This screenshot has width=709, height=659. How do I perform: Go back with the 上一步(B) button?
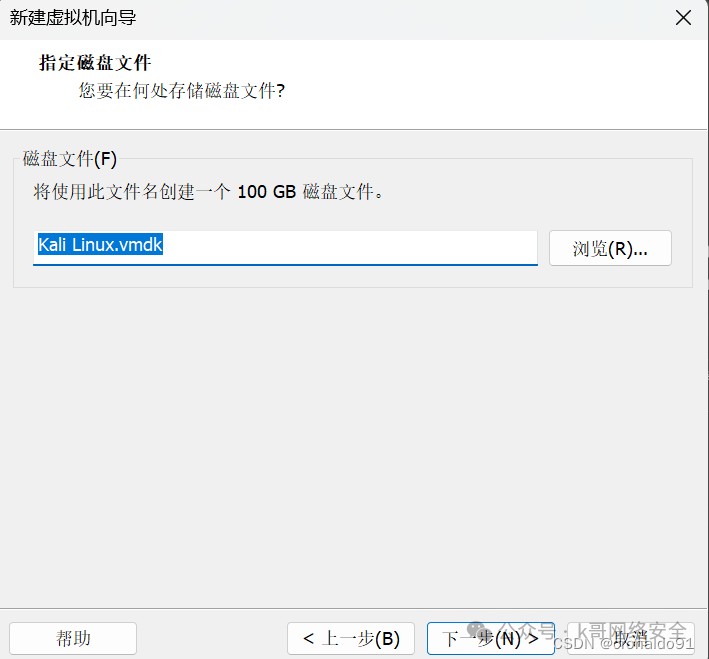click(x=350, y=638)
